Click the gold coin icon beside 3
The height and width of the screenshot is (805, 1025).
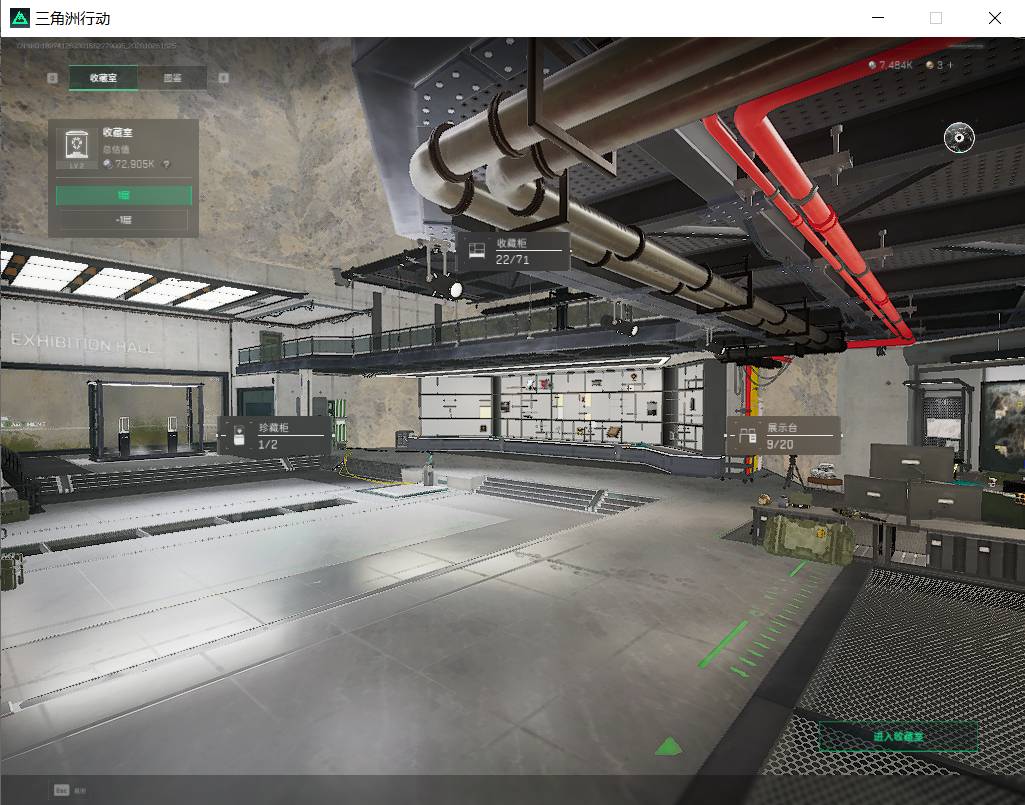click(x=930, y=65)
